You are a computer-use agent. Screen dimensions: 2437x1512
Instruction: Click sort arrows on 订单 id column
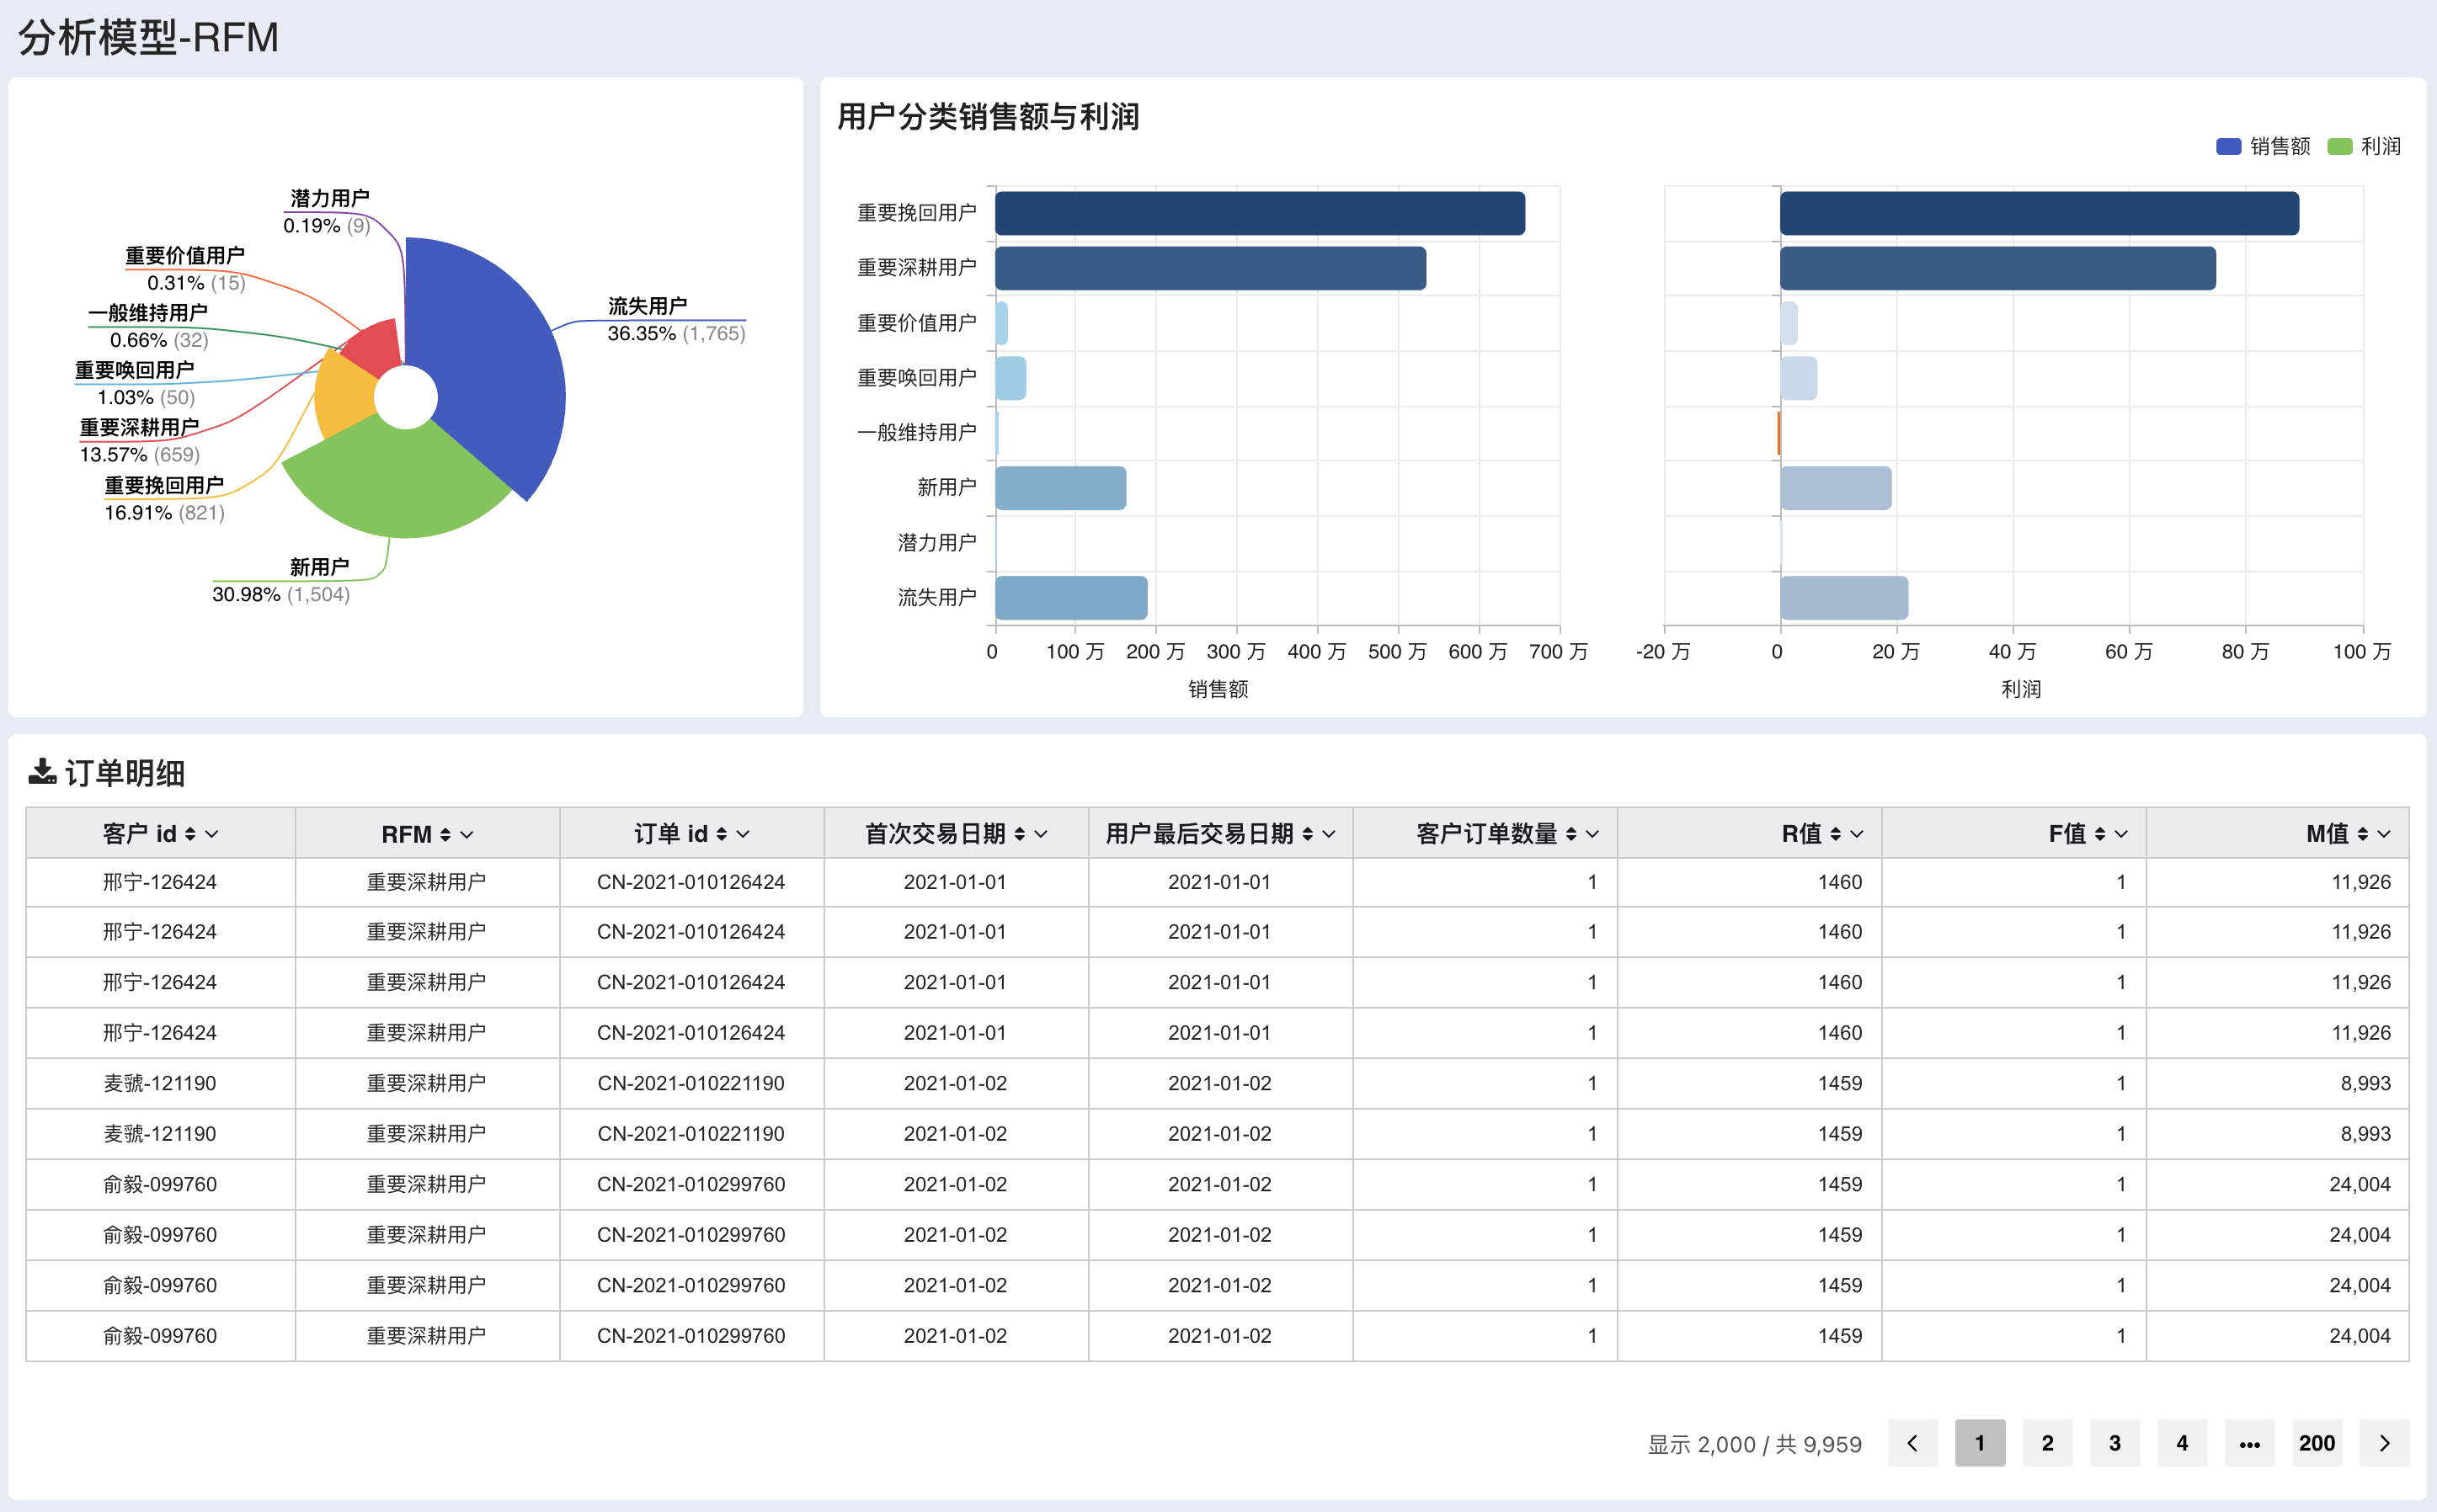[721, 834]
